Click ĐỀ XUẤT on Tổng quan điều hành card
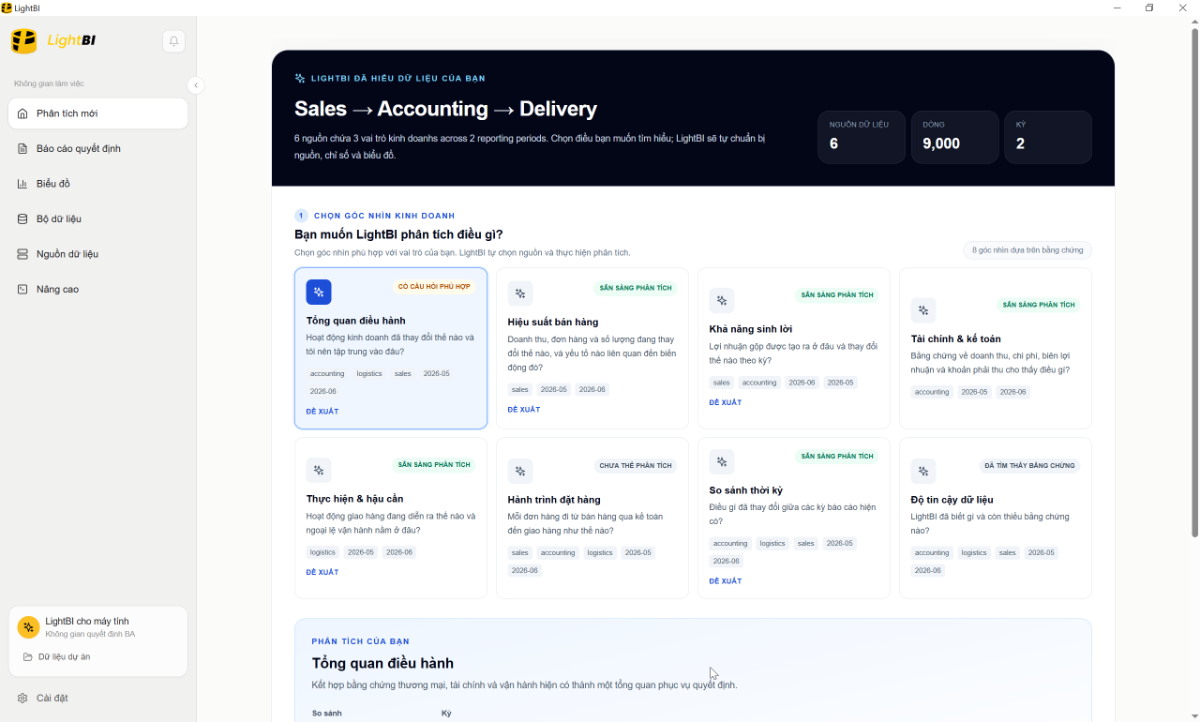This screenshot has width=1200, height=722. 322,411
